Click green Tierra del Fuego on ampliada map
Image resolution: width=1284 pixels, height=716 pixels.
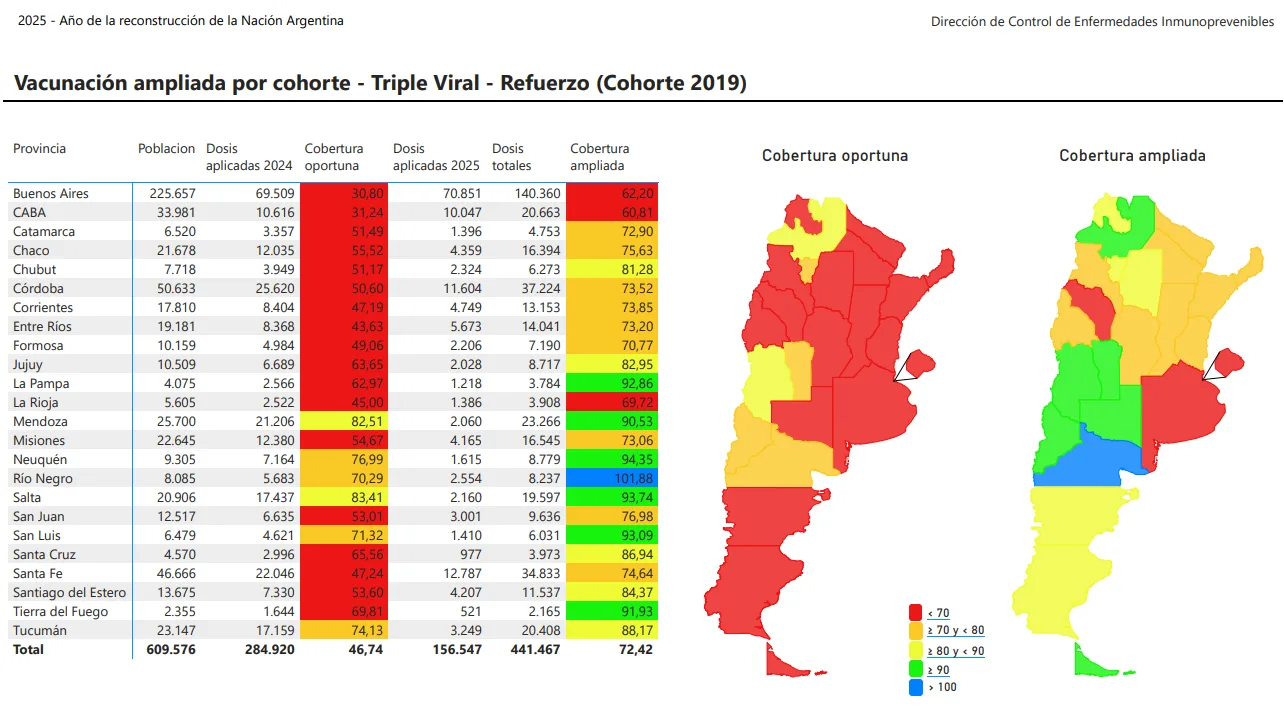[x=1092, y=661]
